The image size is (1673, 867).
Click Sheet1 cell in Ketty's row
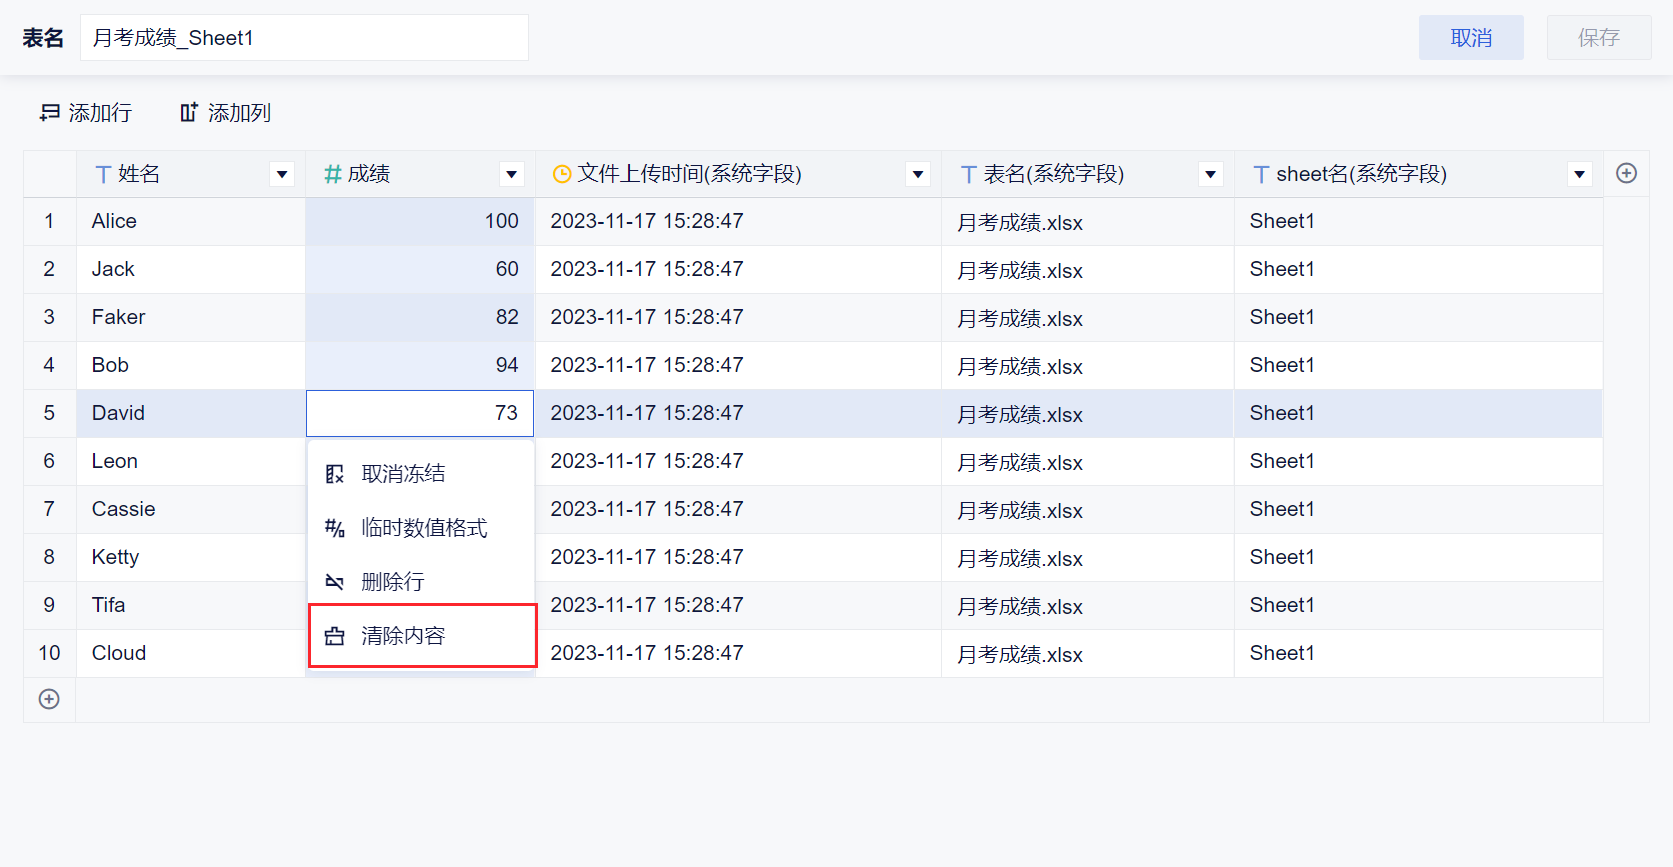point(1418,557)
